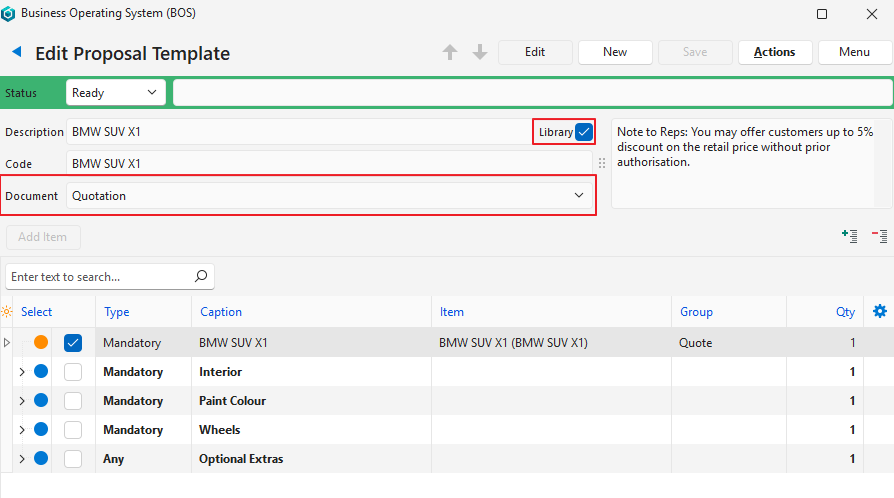
Task: Uncheck the BMW SUV X1 row checkbox
Action: click(73, 343)
